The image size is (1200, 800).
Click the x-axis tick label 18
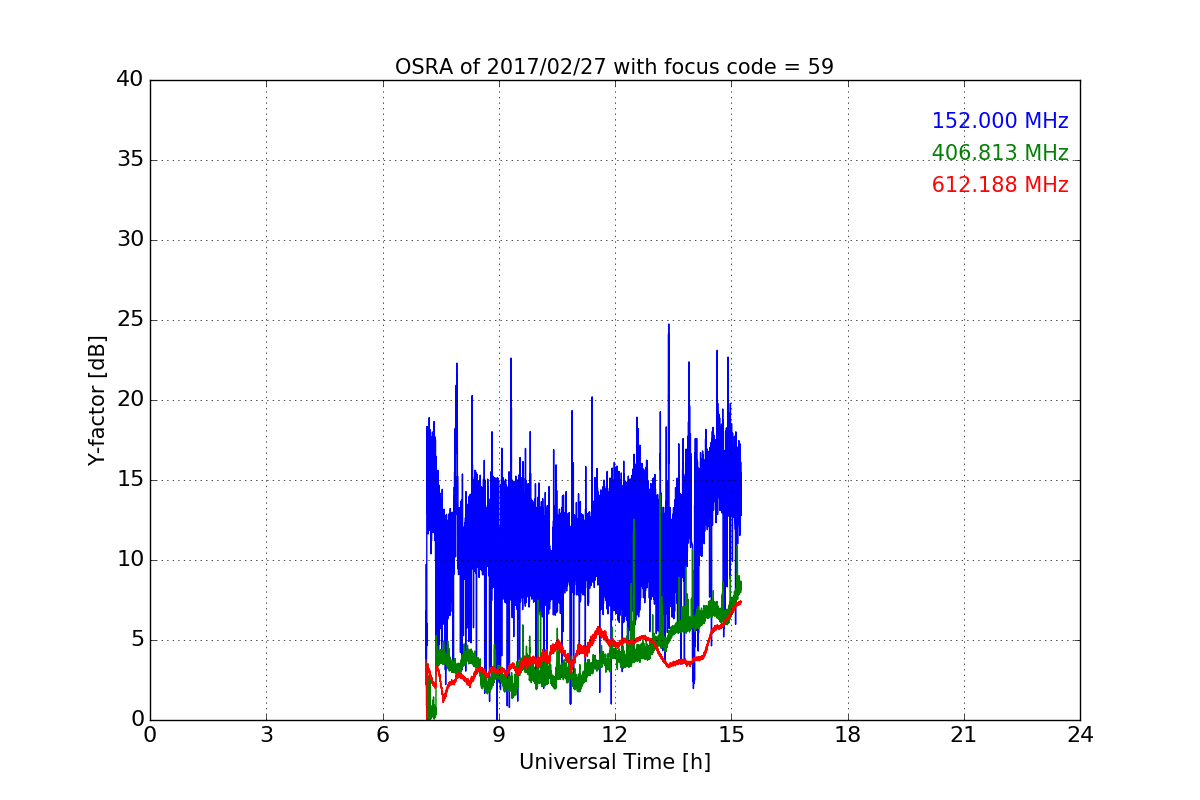click(x=847, y=735)
